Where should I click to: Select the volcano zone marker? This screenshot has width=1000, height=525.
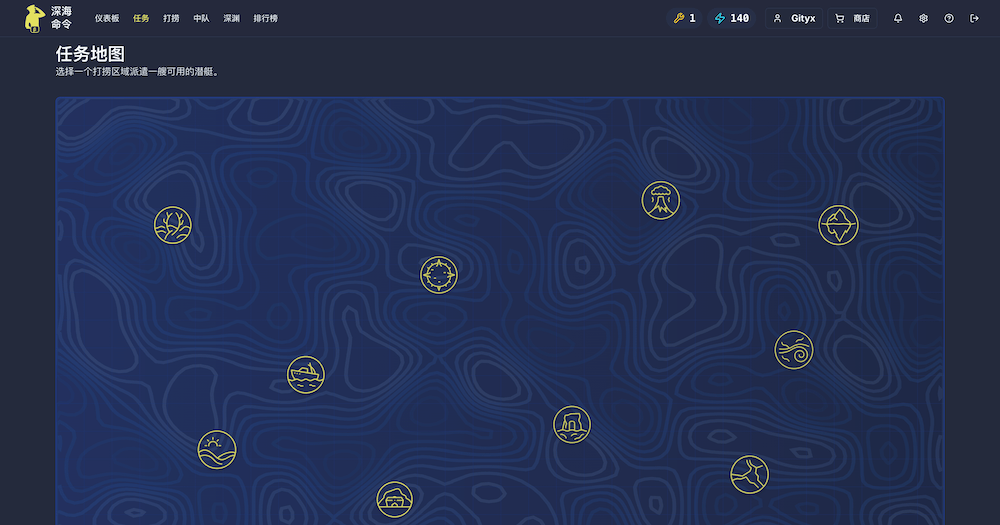(x=660, y=200)
